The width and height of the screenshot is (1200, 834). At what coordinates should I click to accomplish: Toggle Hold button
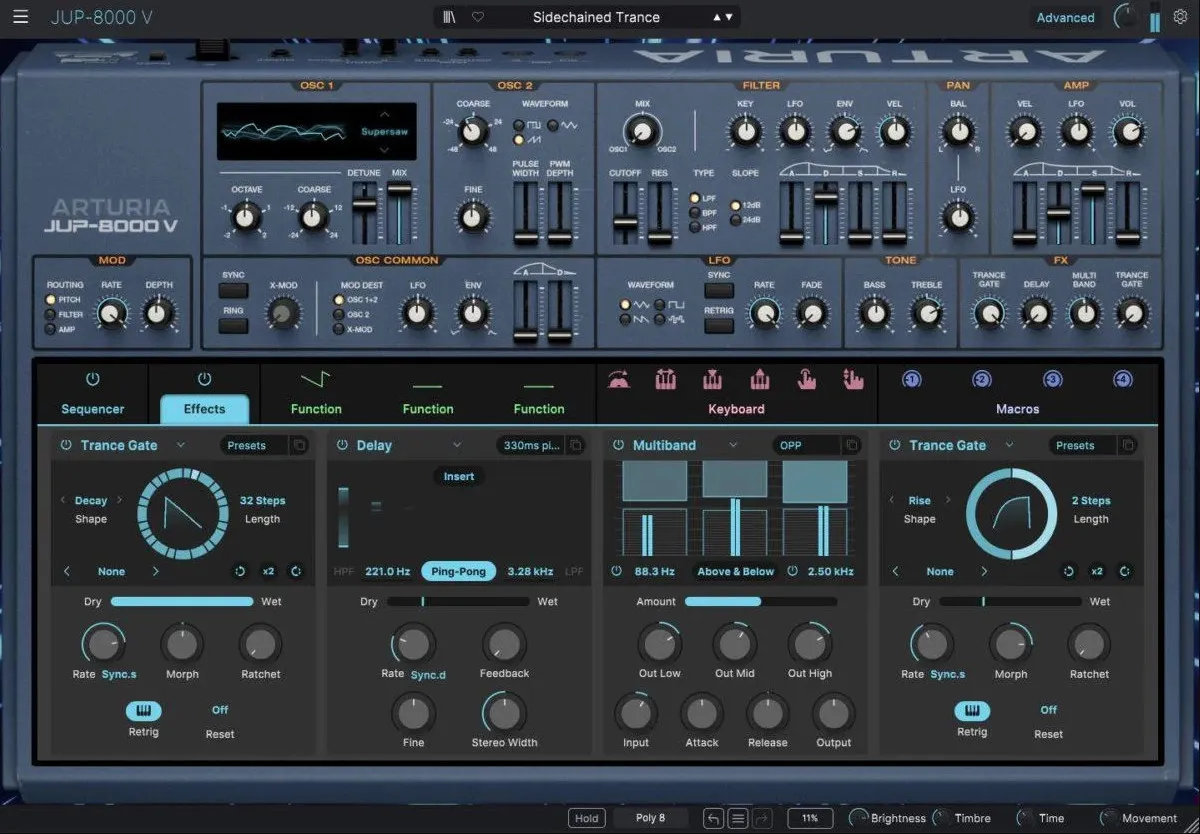587,818
